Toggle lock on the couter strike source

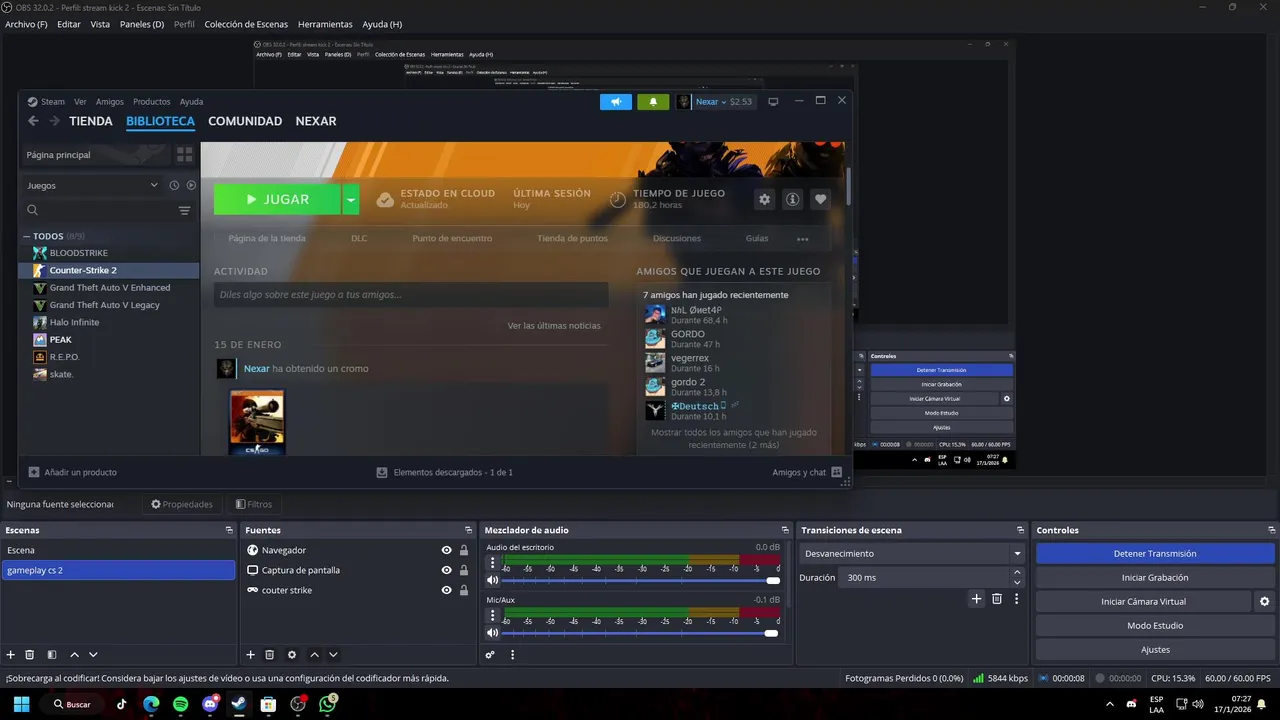(464, 590)
